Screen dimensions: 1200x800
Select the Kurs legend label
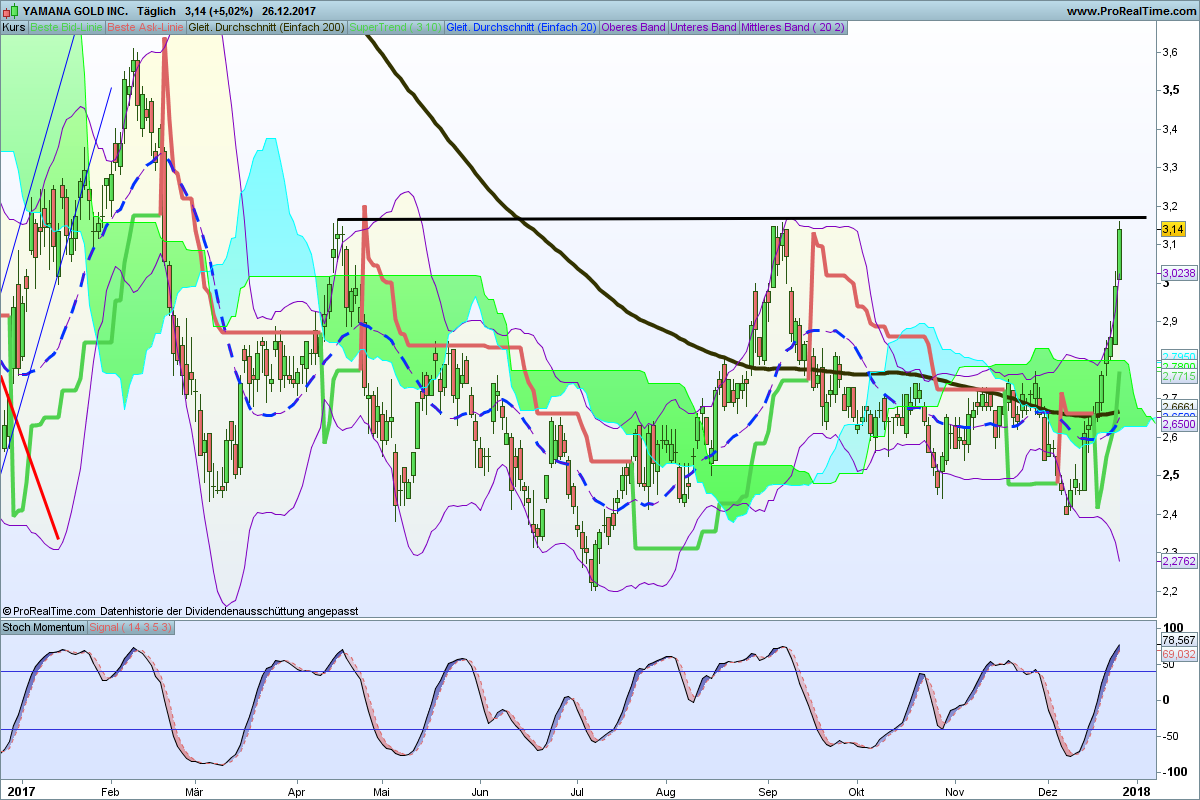tap(14, 27)
